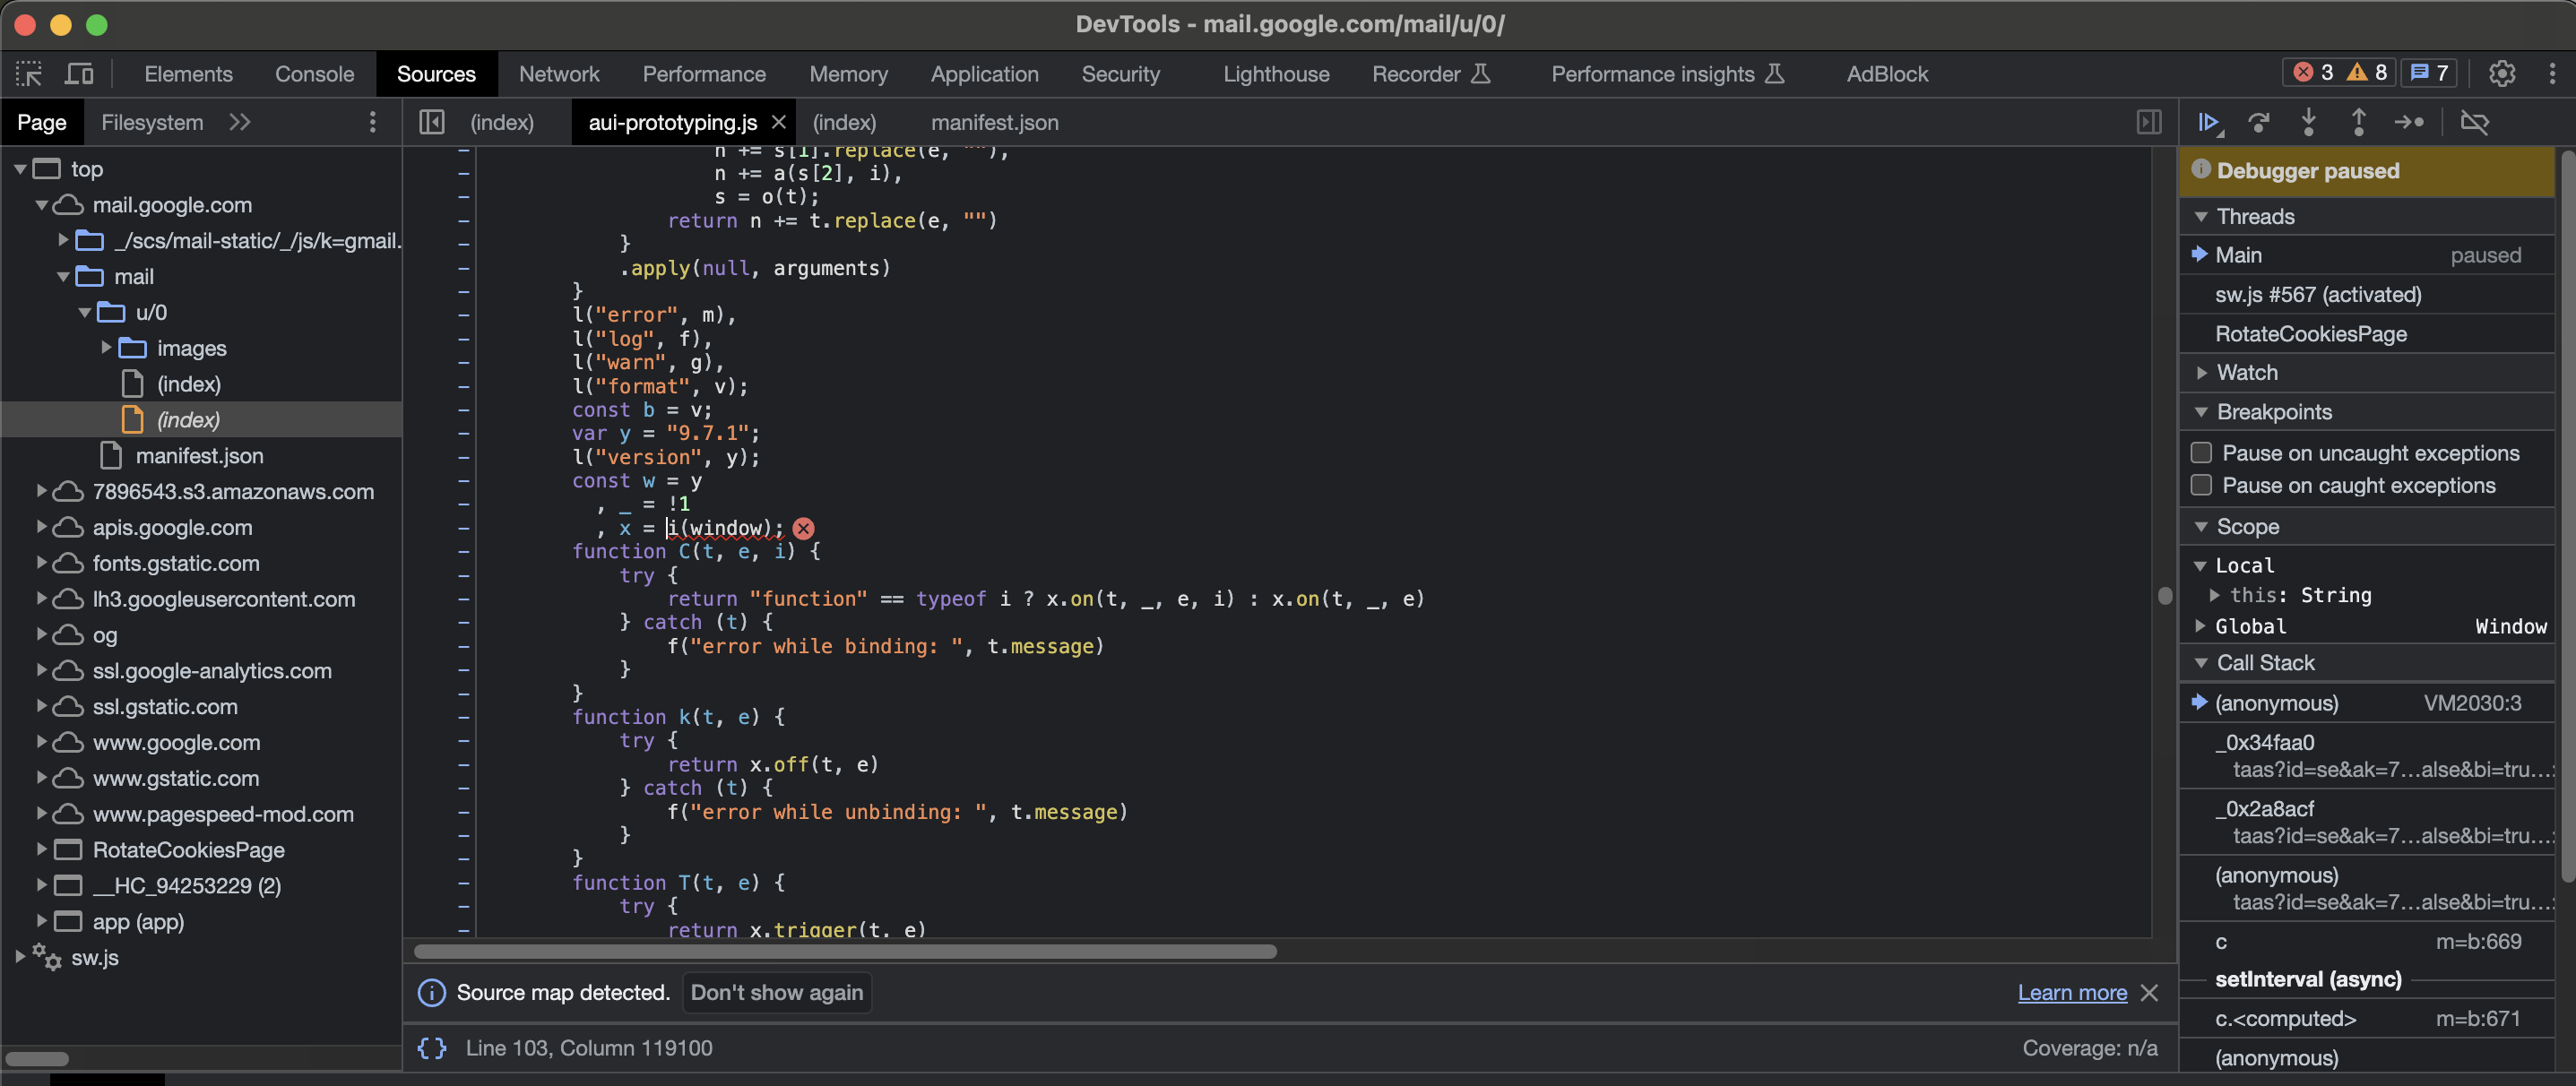Image resolution: width=2576 pixels, height=1086 pixels.
Task: Expand the images folder
Action: (106, 348)
